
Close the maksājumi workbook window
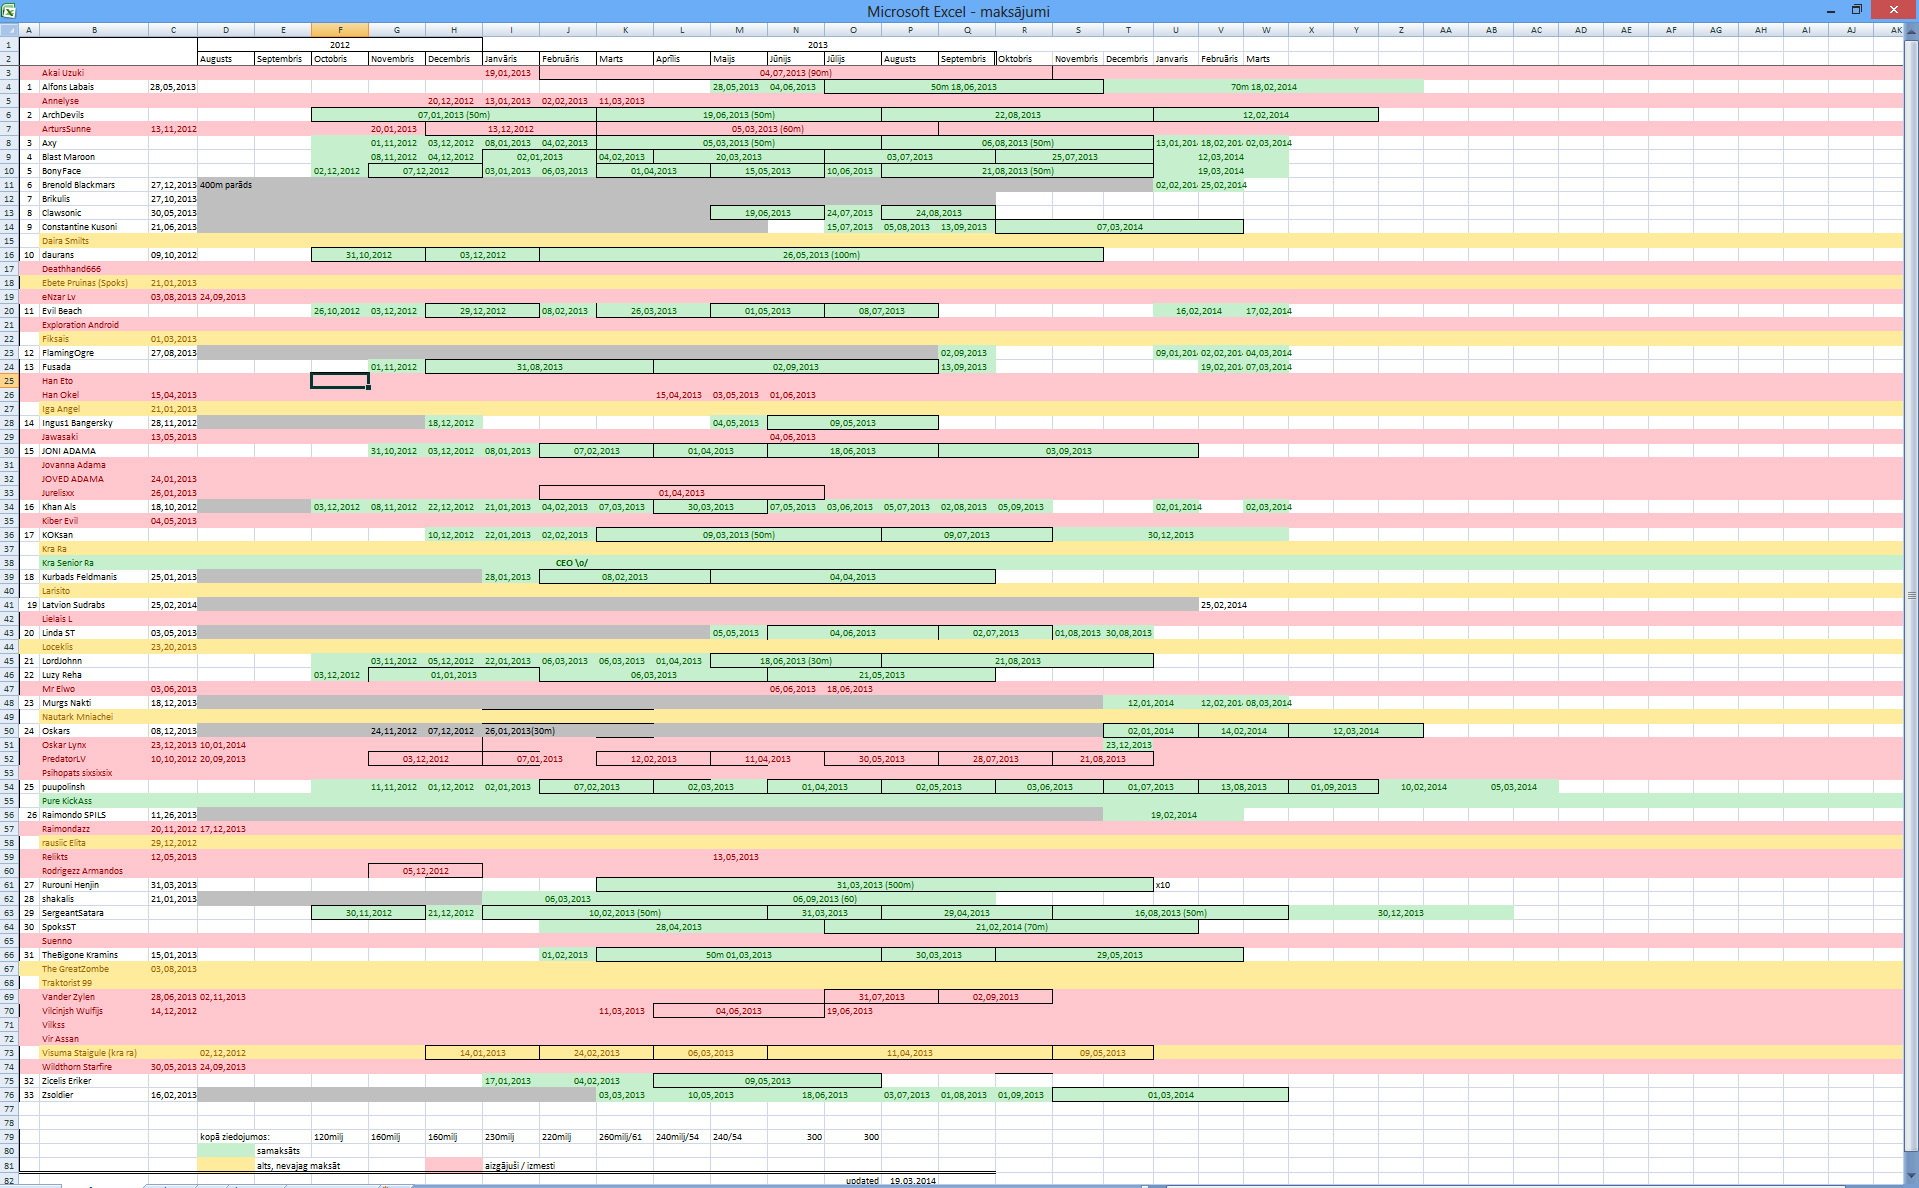(1894, 10)
